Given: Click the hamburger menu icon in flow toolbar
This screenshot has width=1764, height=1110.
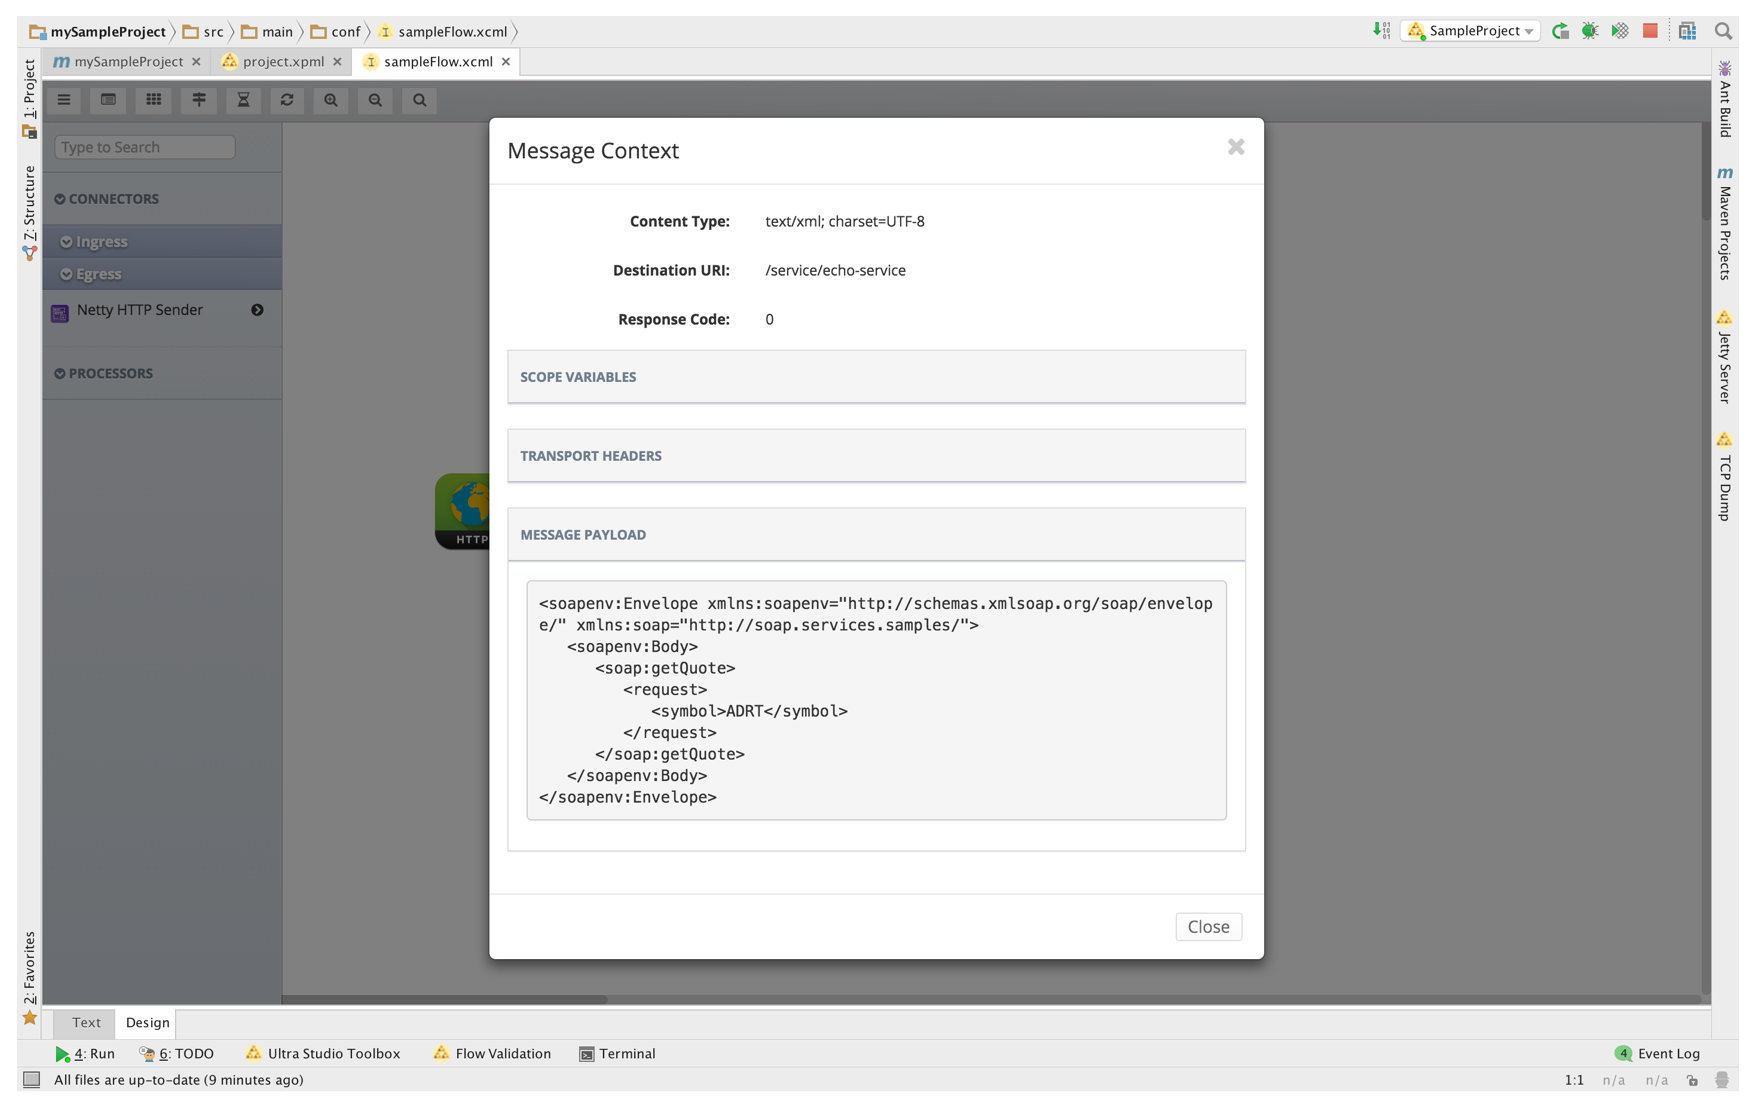Looking at the screenshot, I should click(x=64, y=100).
